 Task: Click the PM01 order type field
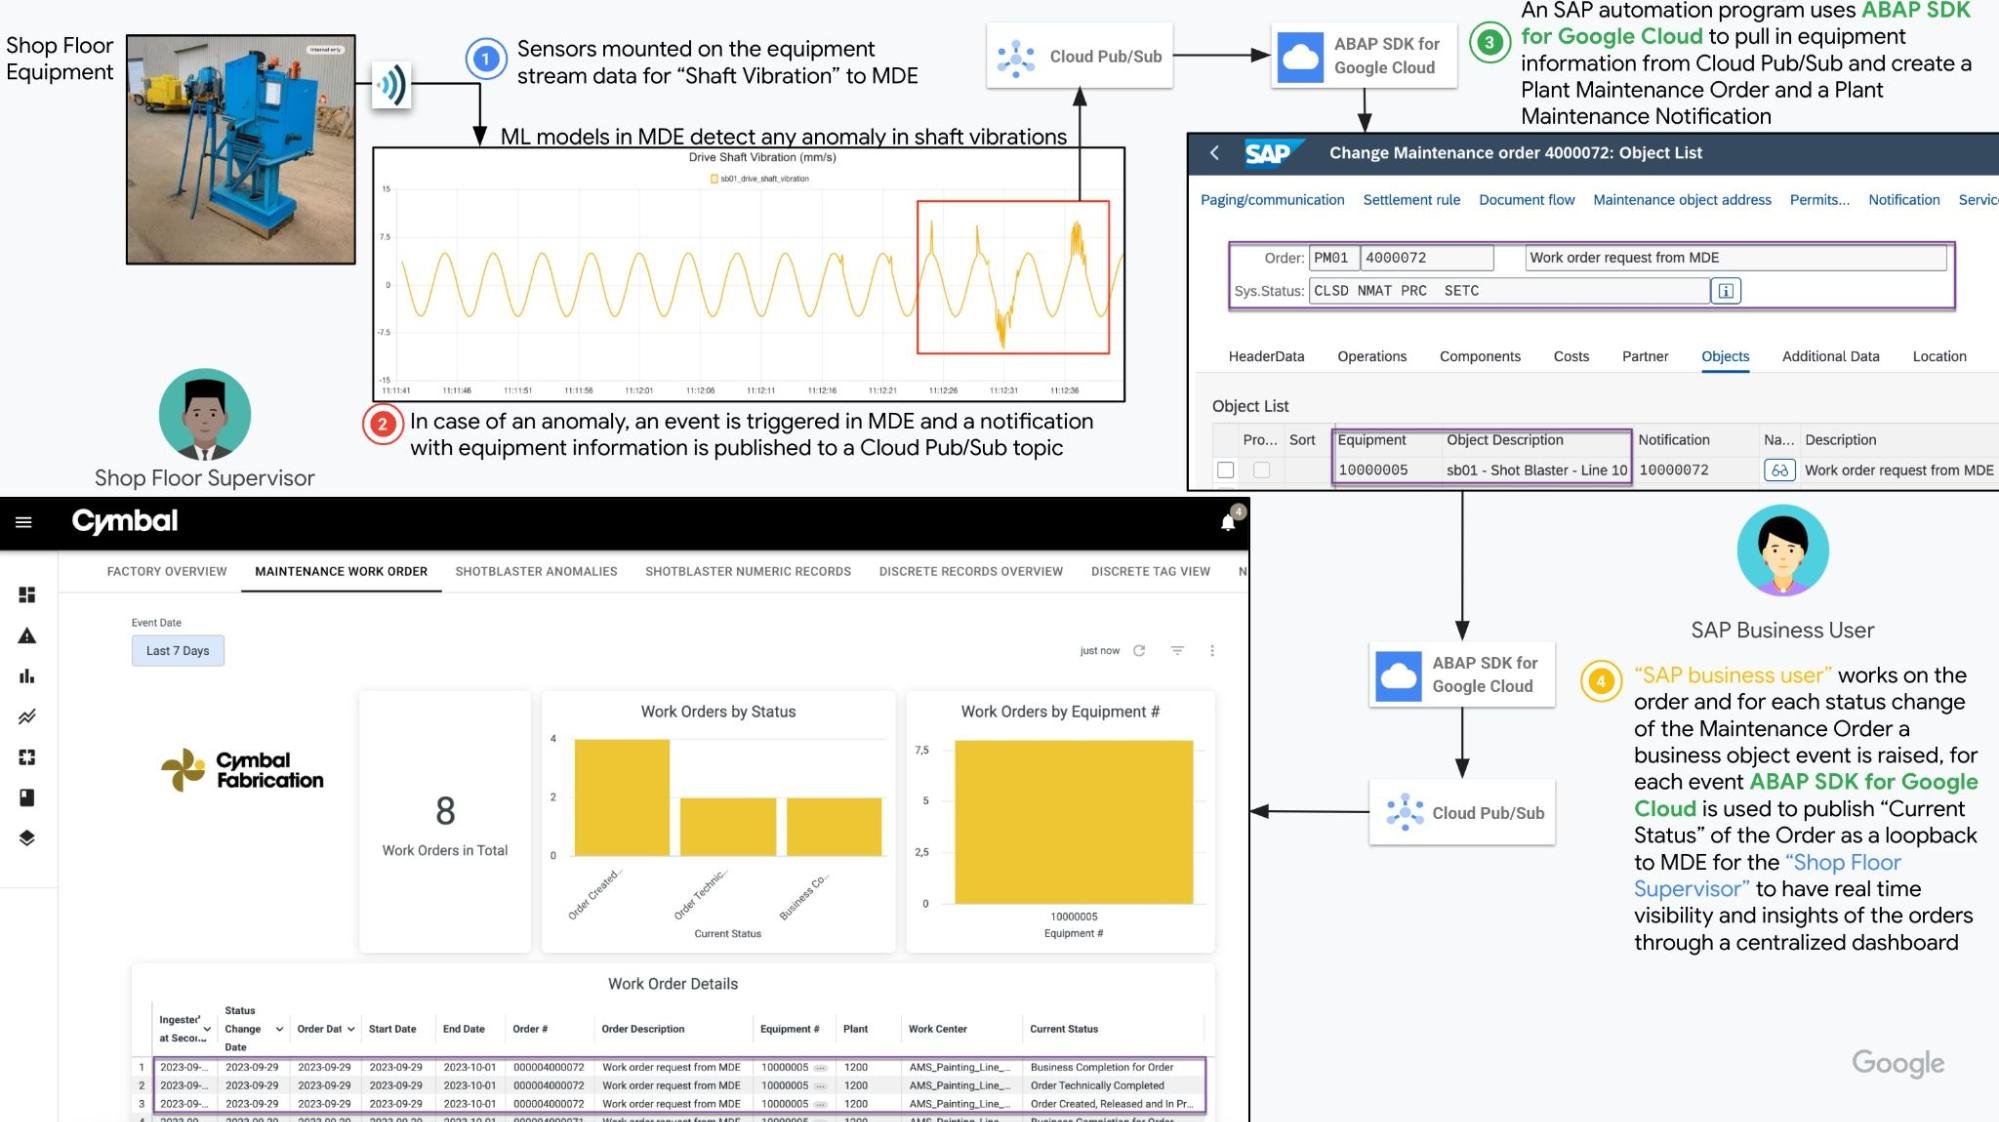point(1333,258)
